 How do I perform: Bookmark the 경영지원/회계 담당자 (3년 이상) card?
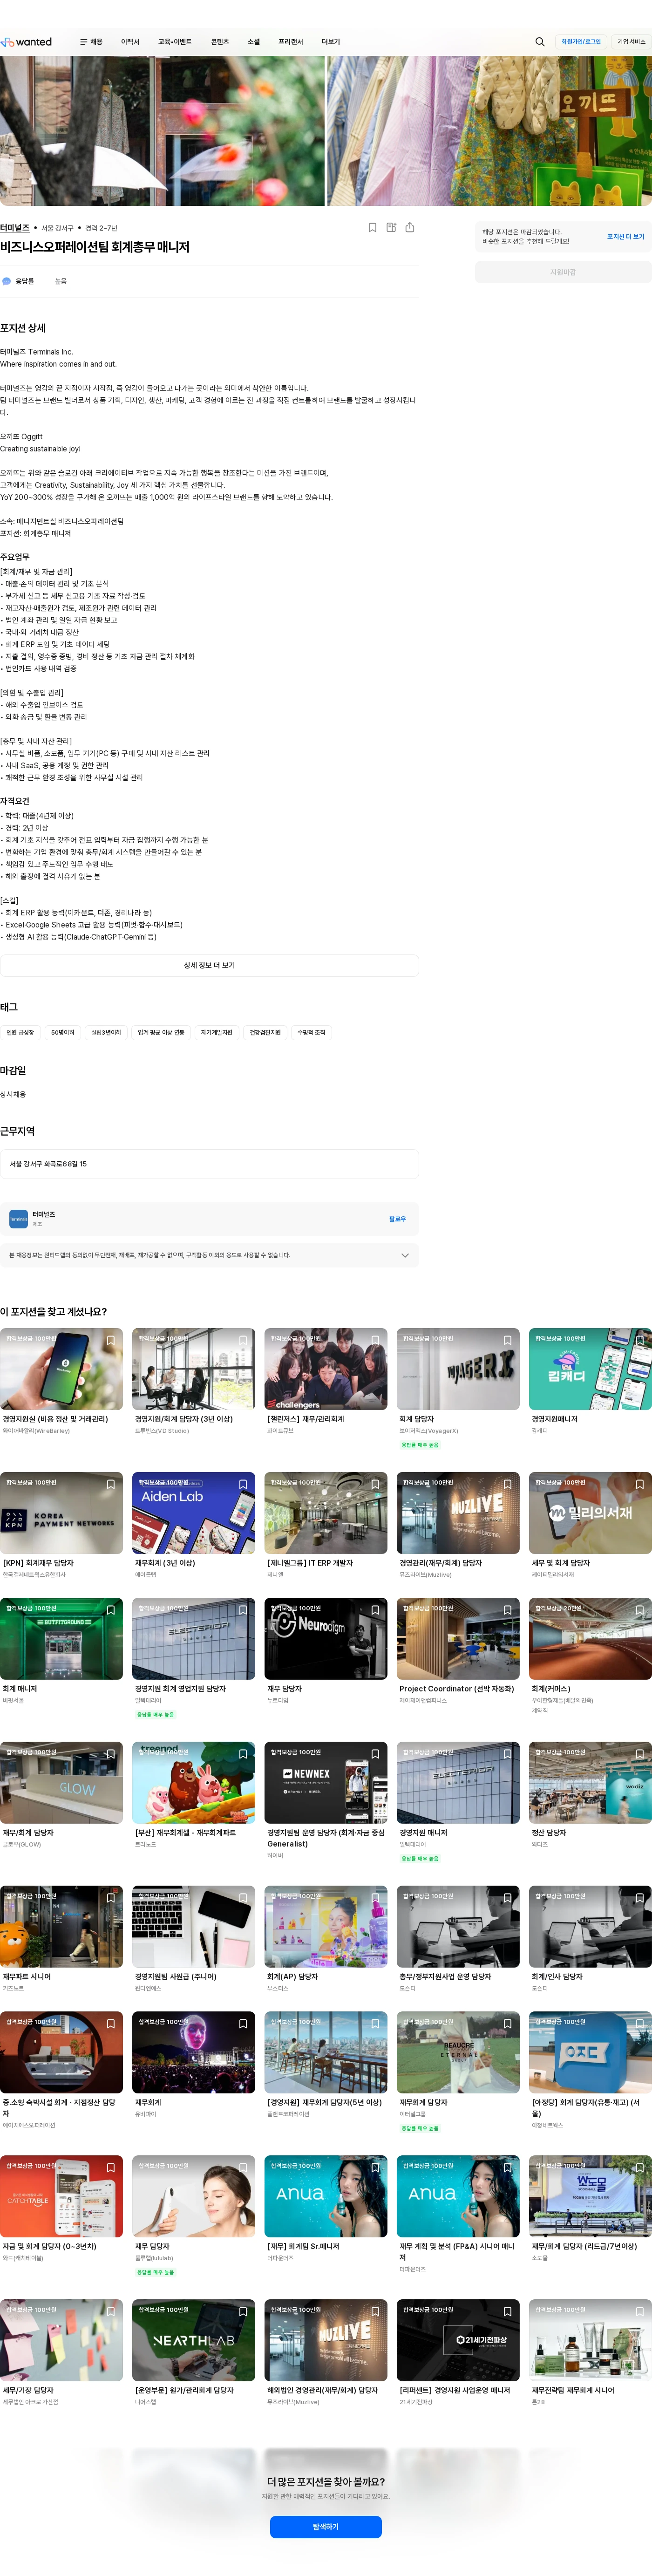click(x=243, y=1341)
